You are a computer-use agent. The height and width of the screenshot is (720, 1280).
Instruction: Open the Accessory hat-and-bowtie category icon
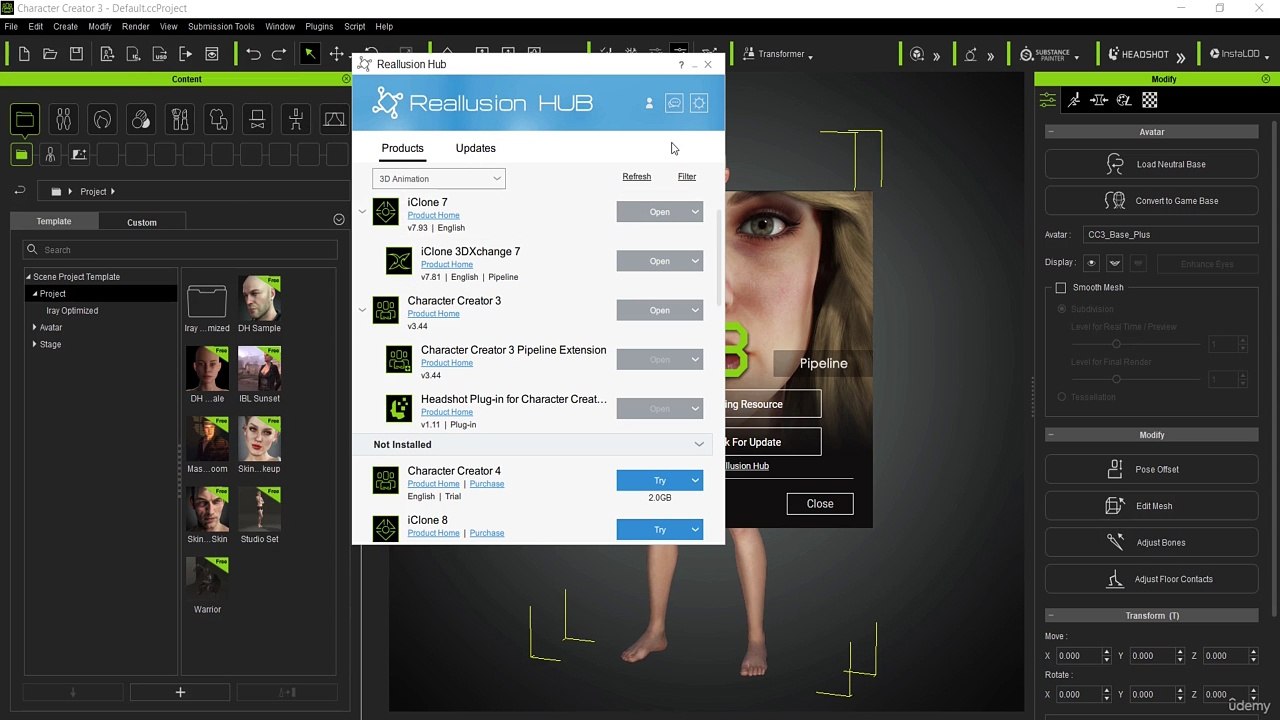tap(257, 120)
